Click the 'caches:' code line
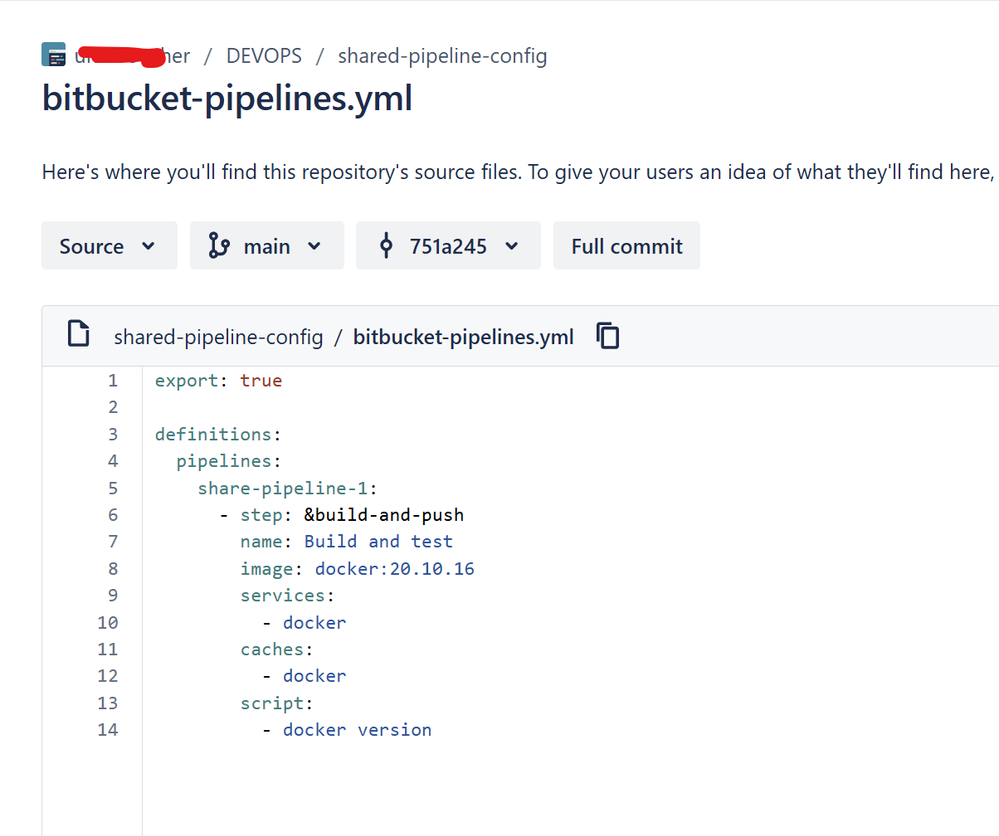The width and height of the screenshot is (999, 836). (x=277, y=649)
